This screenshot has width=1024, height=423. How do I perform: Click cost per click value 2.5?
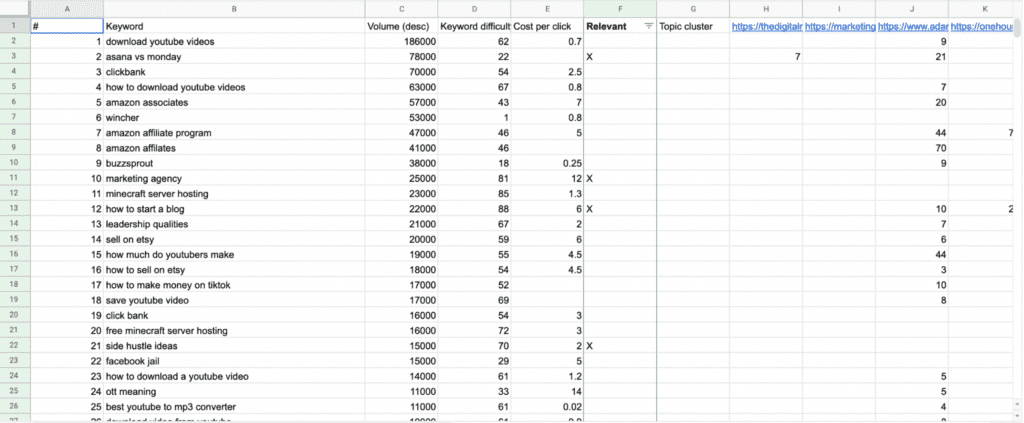click(x=575, y=72)
